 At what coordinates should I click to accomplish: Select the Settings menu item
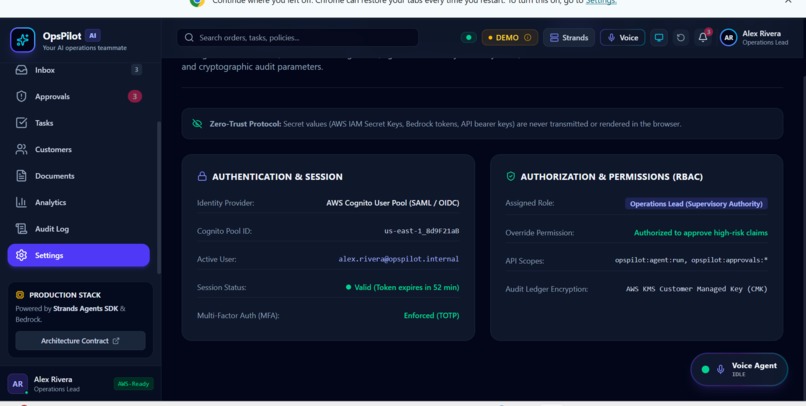coord(78,255)
